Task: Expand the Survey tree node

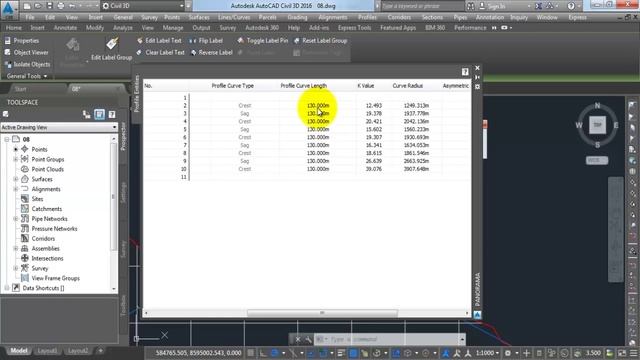Action: click(x=16, y=268)
